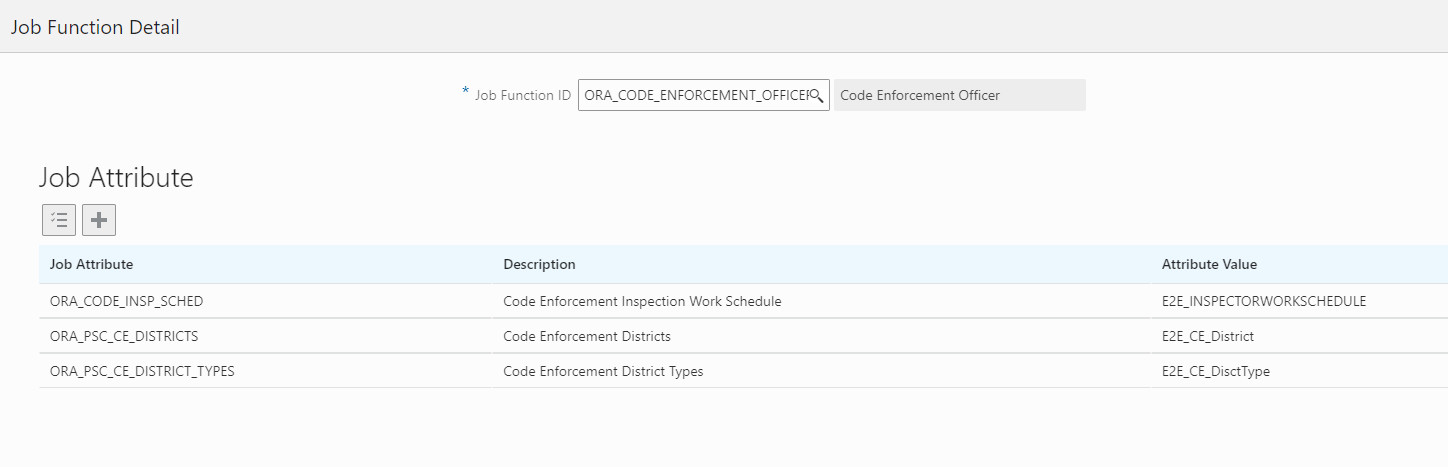Click the Job Function Detail page title
This screenshot has height=467, width=1448.
95,27
